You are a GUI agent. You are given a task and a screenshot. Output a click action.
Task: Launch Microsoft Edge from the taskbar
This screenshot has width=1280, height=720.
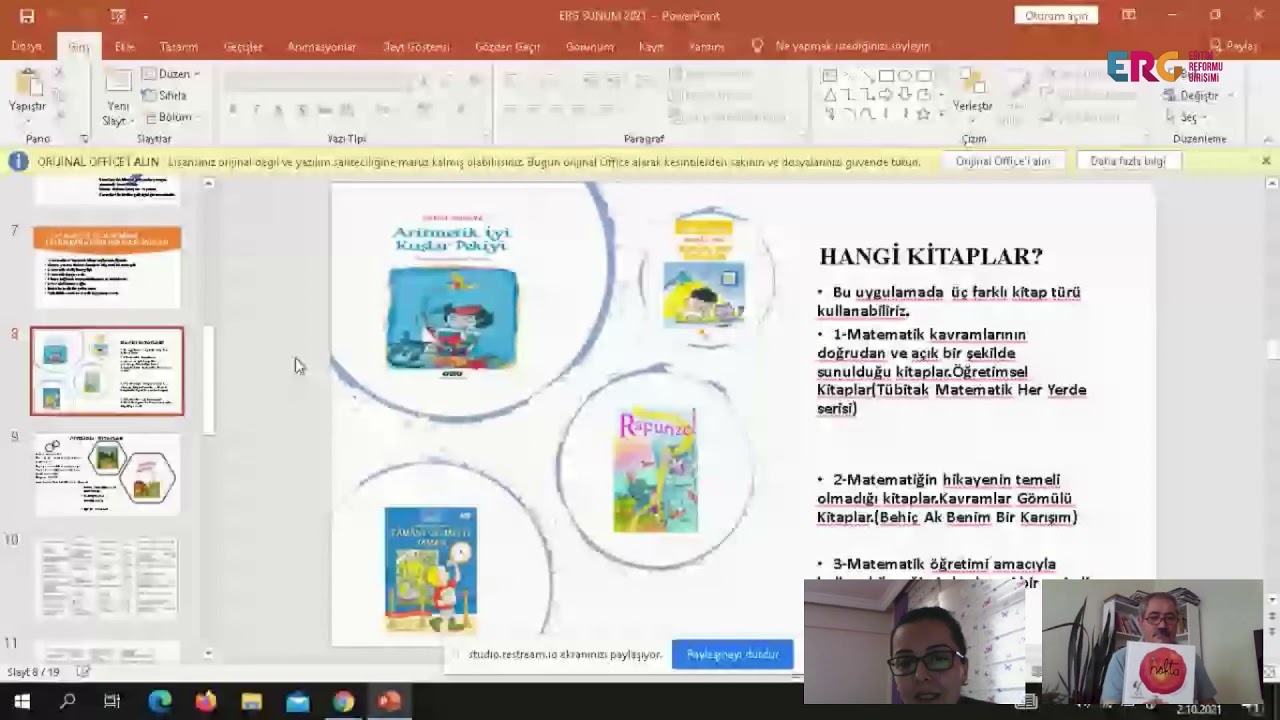(x=159, y=702)
